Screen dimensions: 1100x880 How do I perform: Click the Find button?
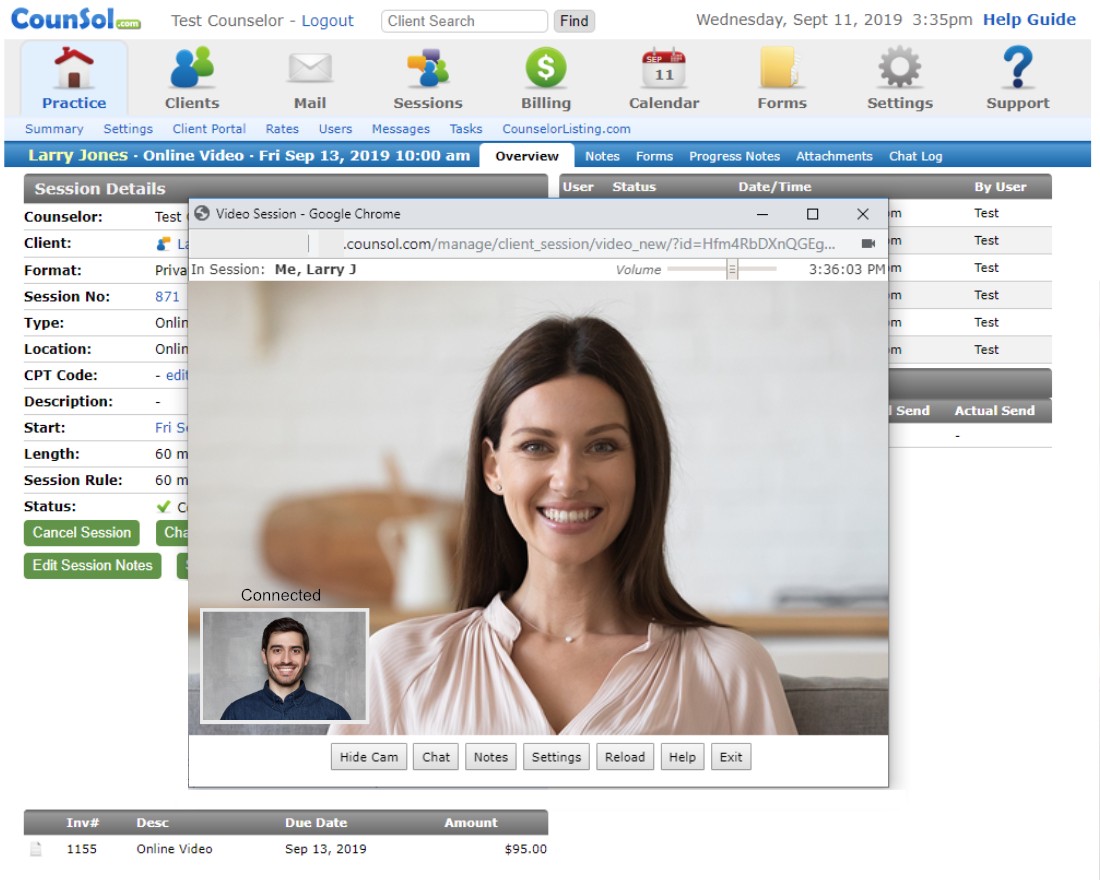click(574, 21)
